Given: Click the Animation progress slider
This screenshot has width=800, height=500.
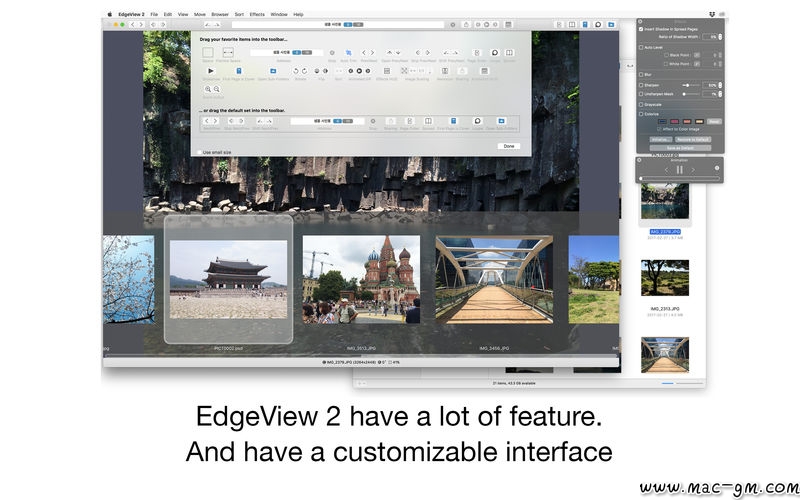Looking at the screenshot, I should [680, 179].
